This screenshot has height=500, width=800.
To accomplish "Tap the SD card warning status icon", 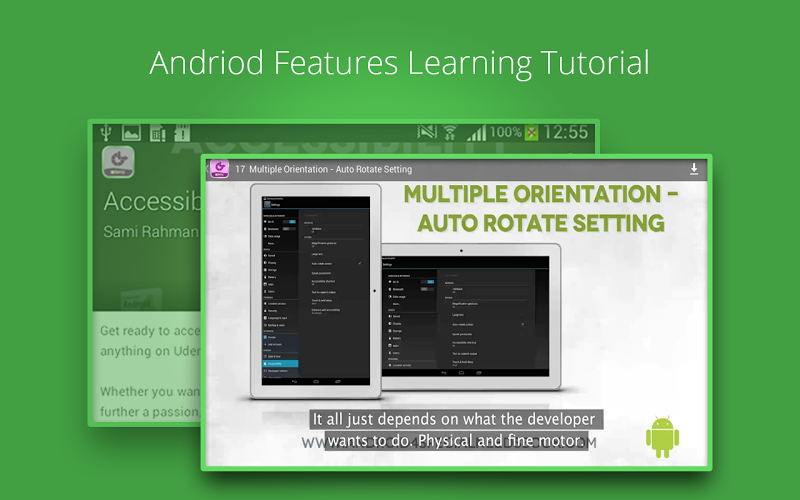I will click(x=182, y=133).
